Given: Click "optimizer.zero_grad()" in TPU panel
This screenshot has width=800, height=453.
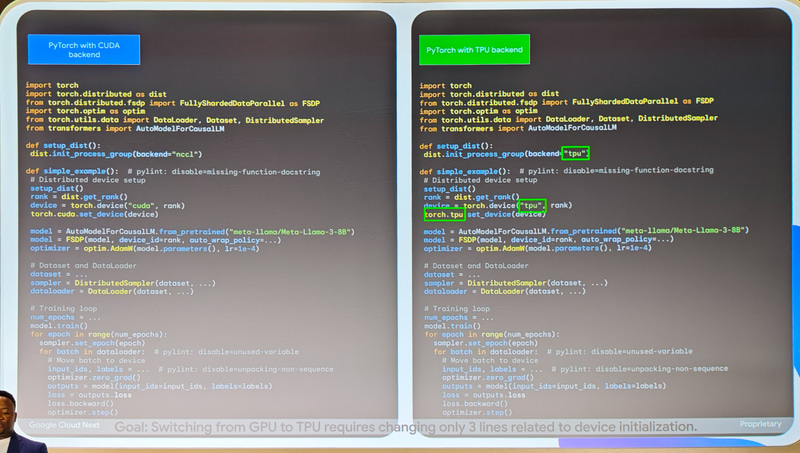Looking at the screenshot, I should [x=488, y=378].
